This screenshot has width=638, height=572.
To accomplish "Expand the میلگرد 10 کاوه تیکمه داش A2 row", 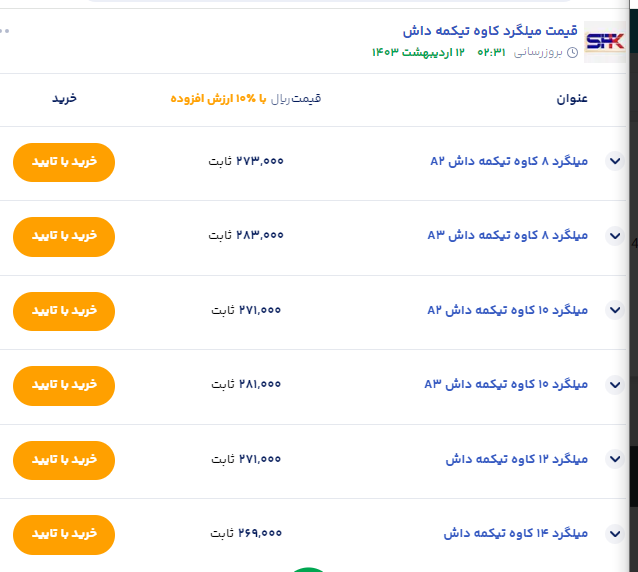I will [615, 310].
